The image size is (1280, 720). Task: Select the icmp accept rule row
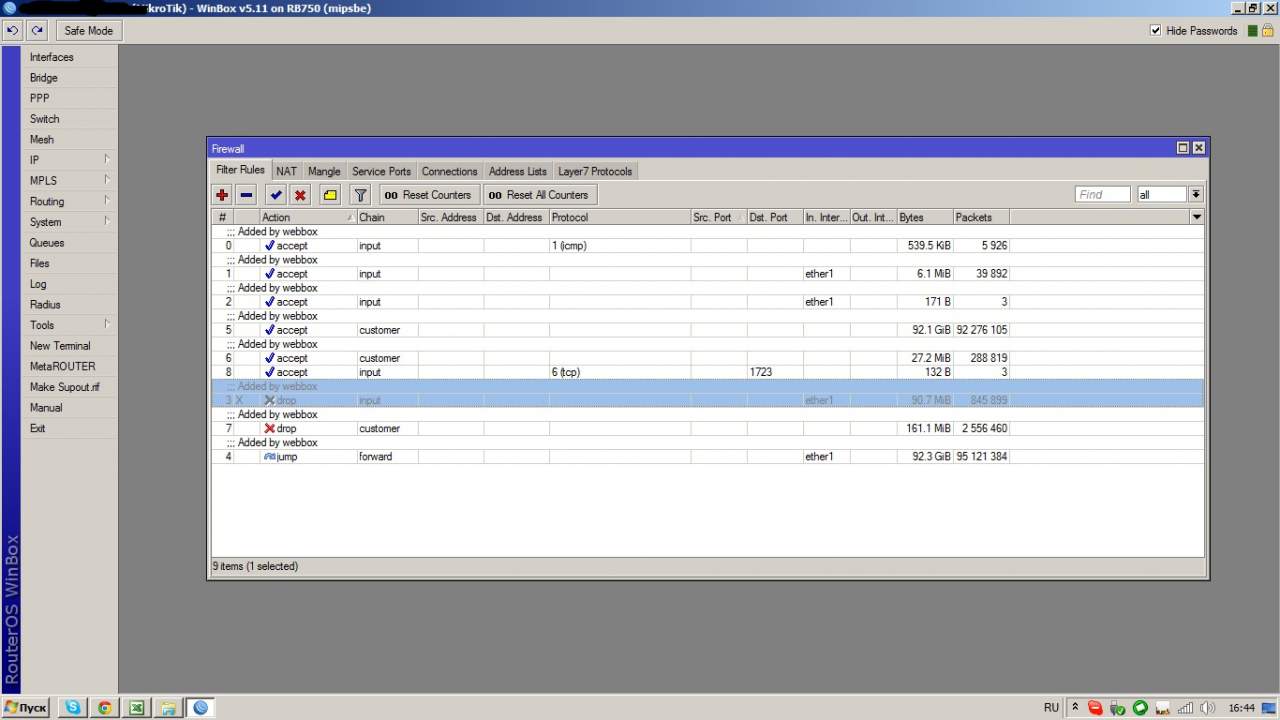pos(707,245)
